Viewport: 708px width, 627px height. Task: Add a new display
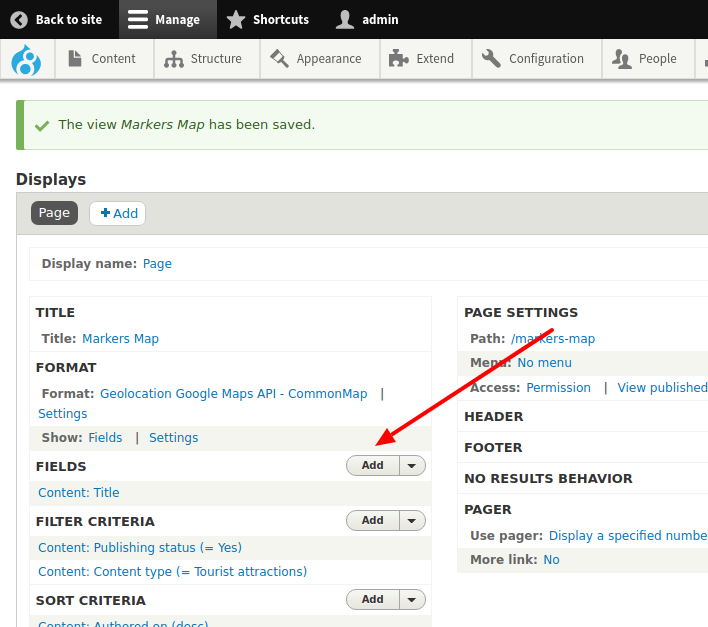(x=118, y=213)
